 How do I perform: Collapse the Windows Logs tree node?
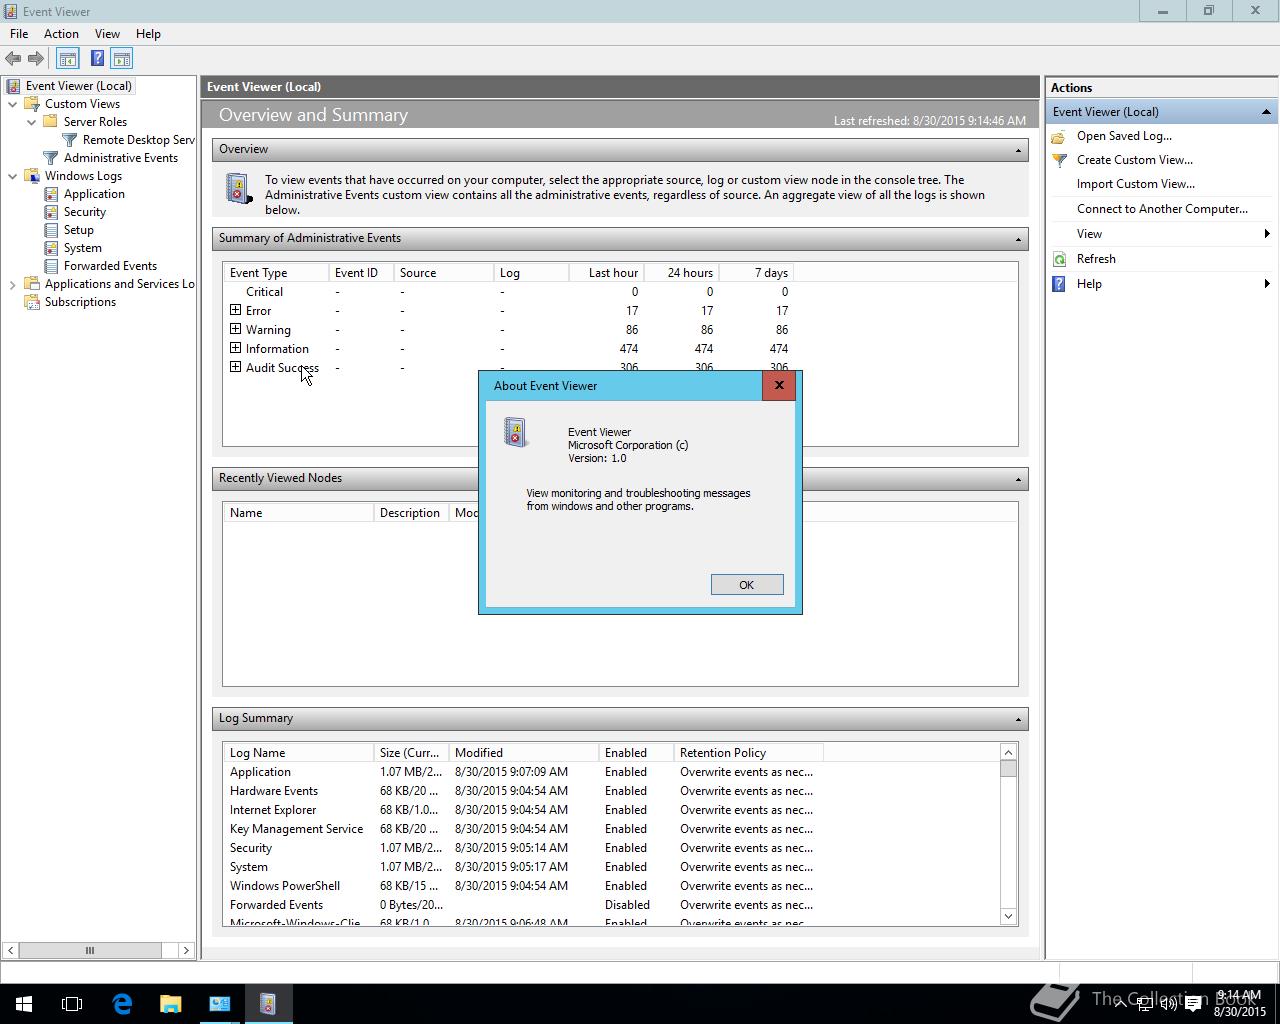tap(12, 176)
